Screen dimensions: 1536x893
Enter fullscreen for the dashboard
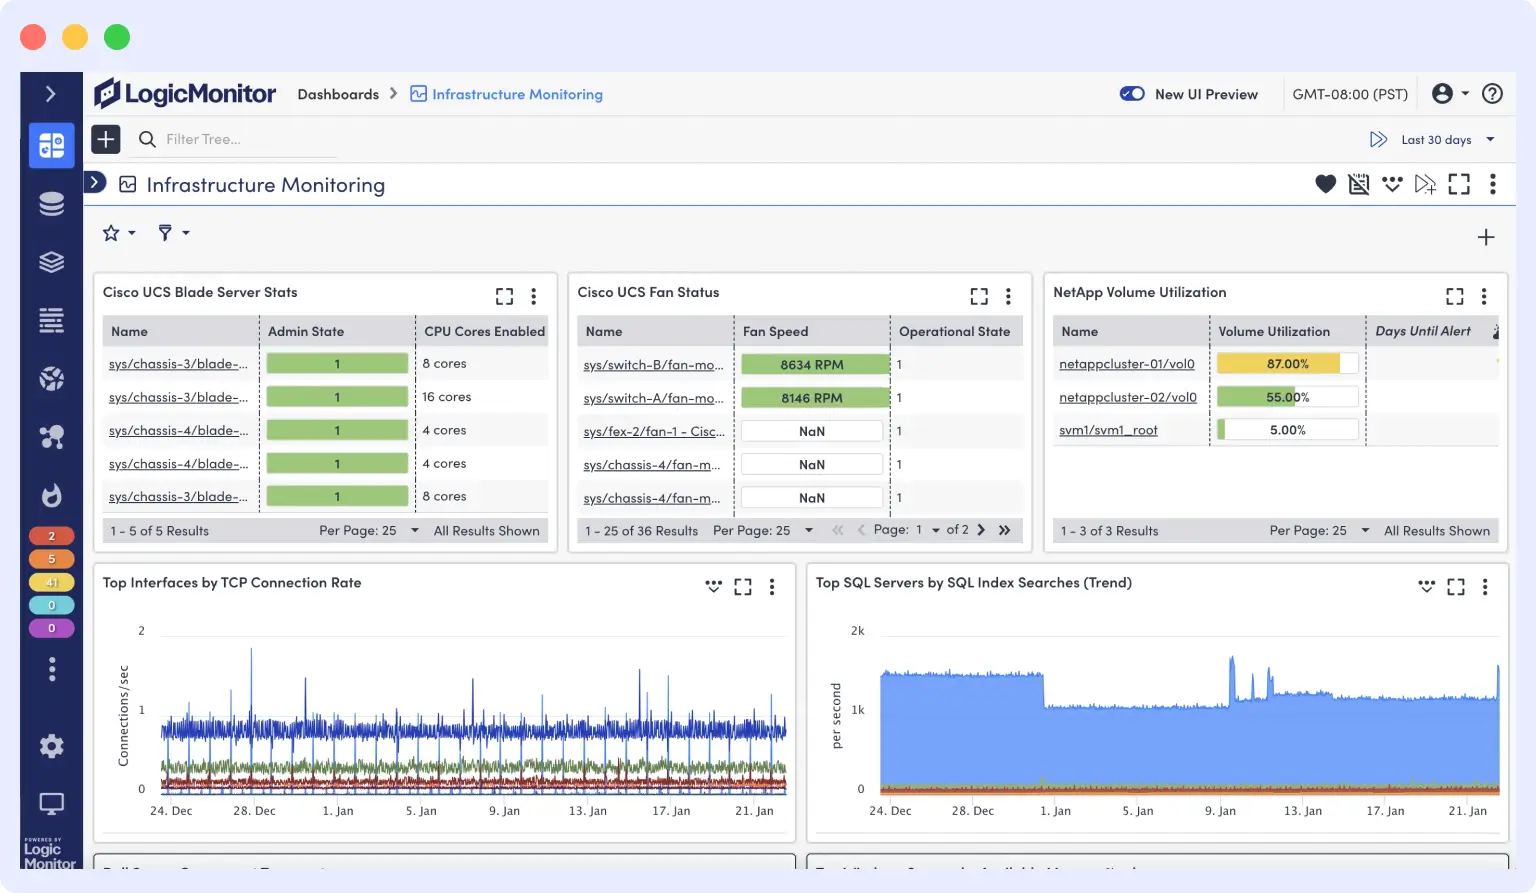pyautogui.click(x=1459, y=184)
